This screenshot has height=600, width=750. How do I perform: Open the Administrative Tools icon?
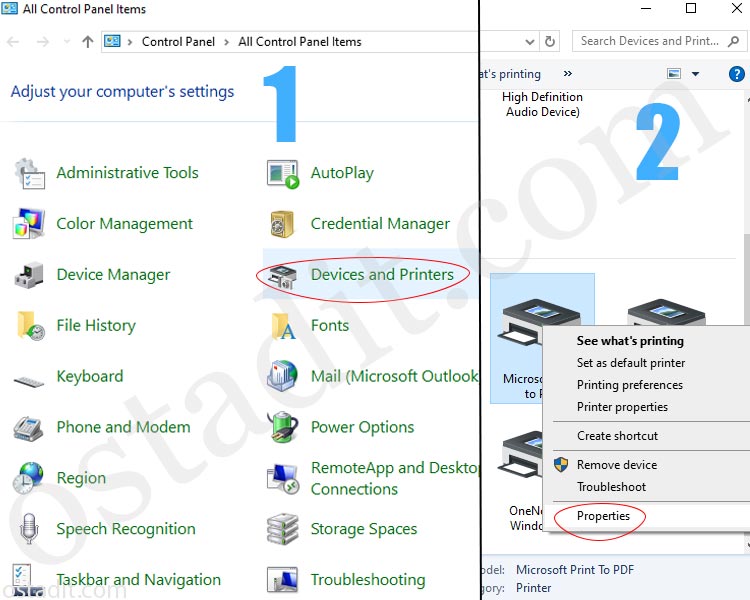coord(30,173)
